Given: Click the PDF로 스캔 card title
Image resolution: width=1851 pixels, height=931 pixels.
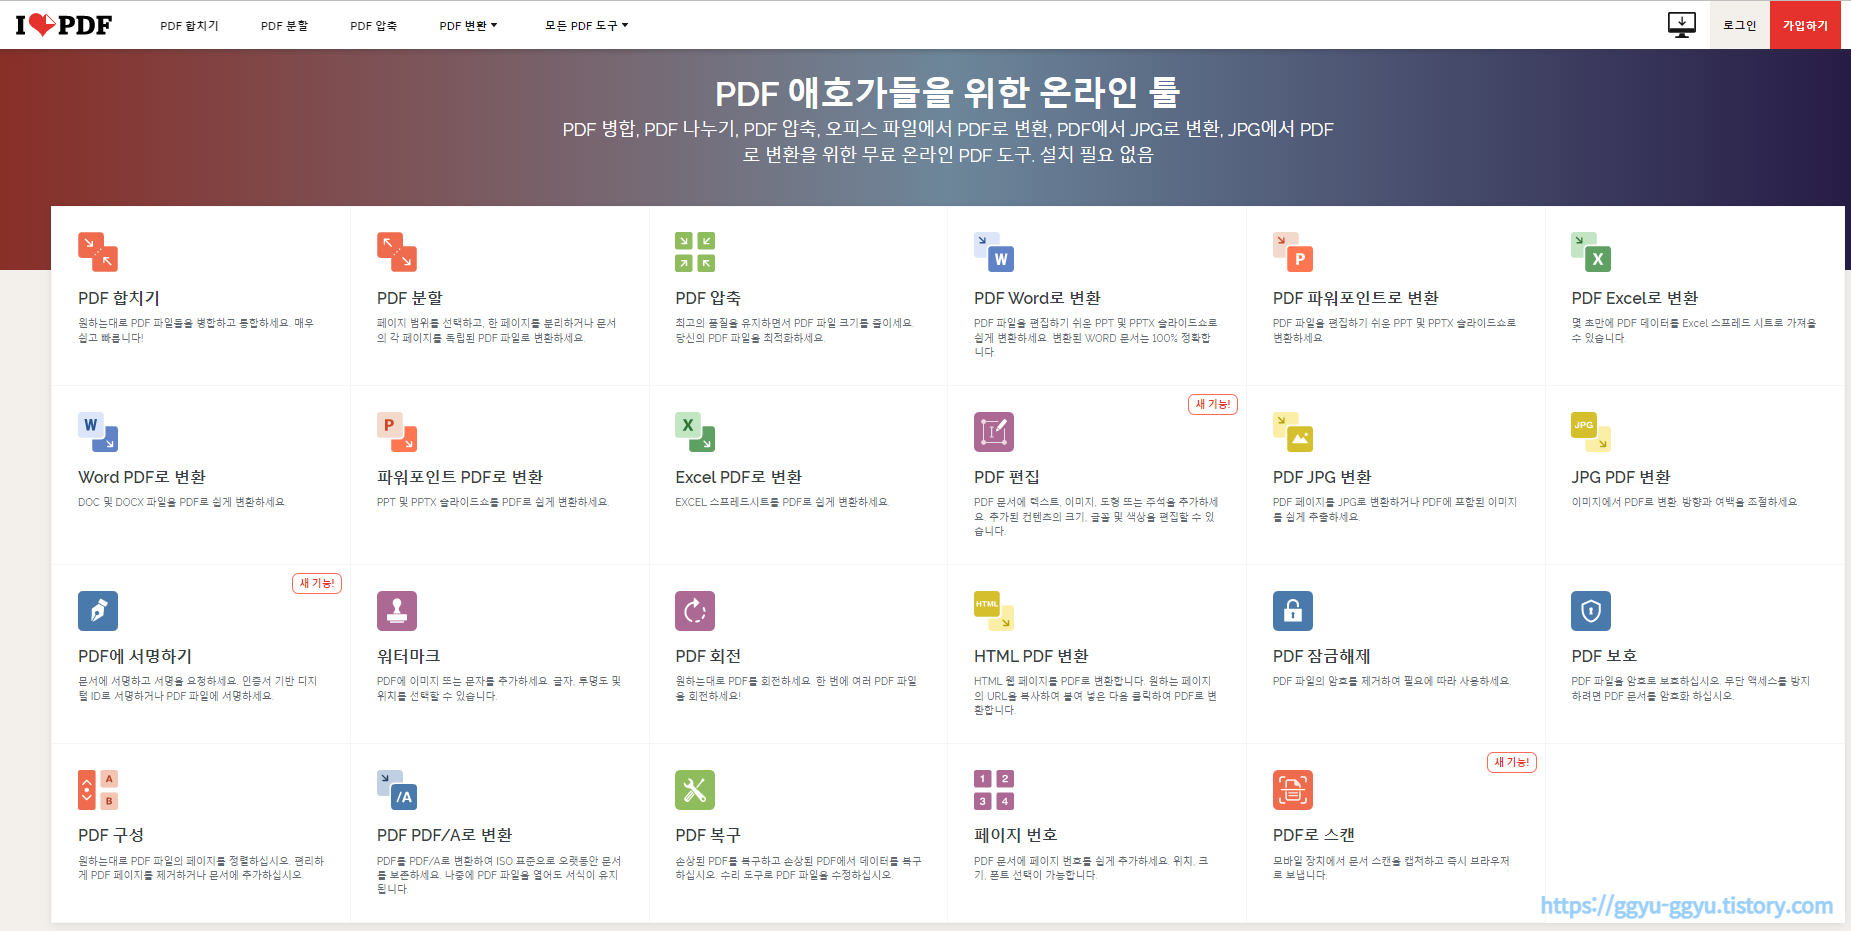Looking at the screenshot, I should 1314,835.
